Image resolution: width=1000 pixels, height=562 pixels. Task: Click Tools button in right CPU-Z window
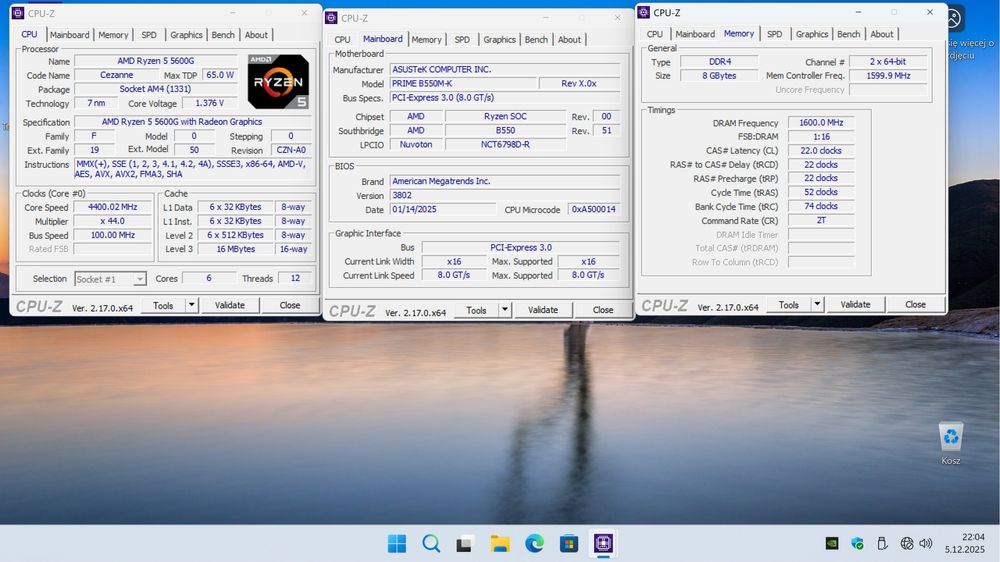pos(789,305)
